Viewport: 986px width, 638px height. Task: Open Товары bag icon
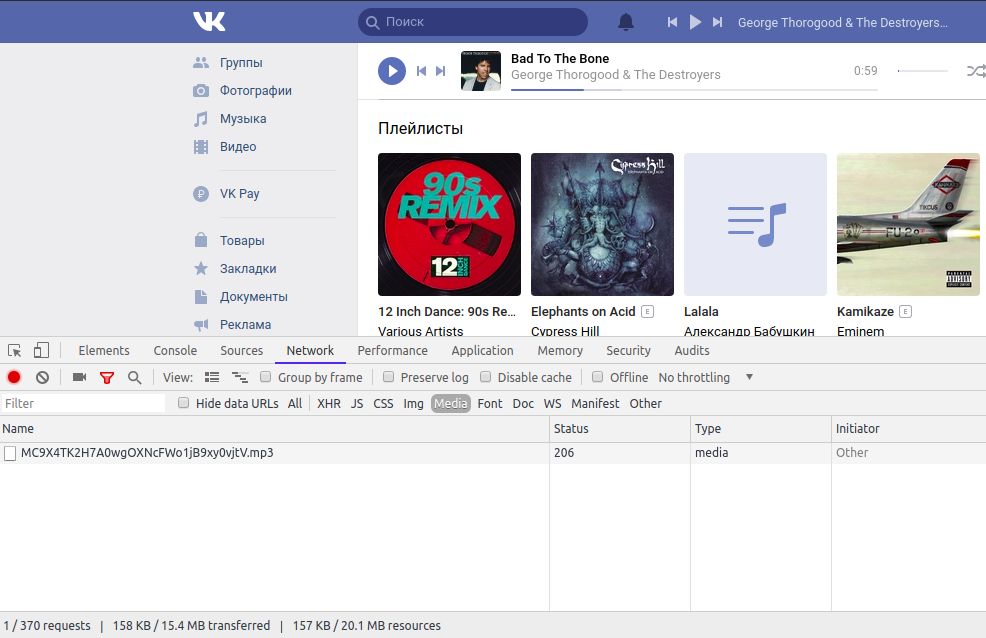click(x=201, y=240)
